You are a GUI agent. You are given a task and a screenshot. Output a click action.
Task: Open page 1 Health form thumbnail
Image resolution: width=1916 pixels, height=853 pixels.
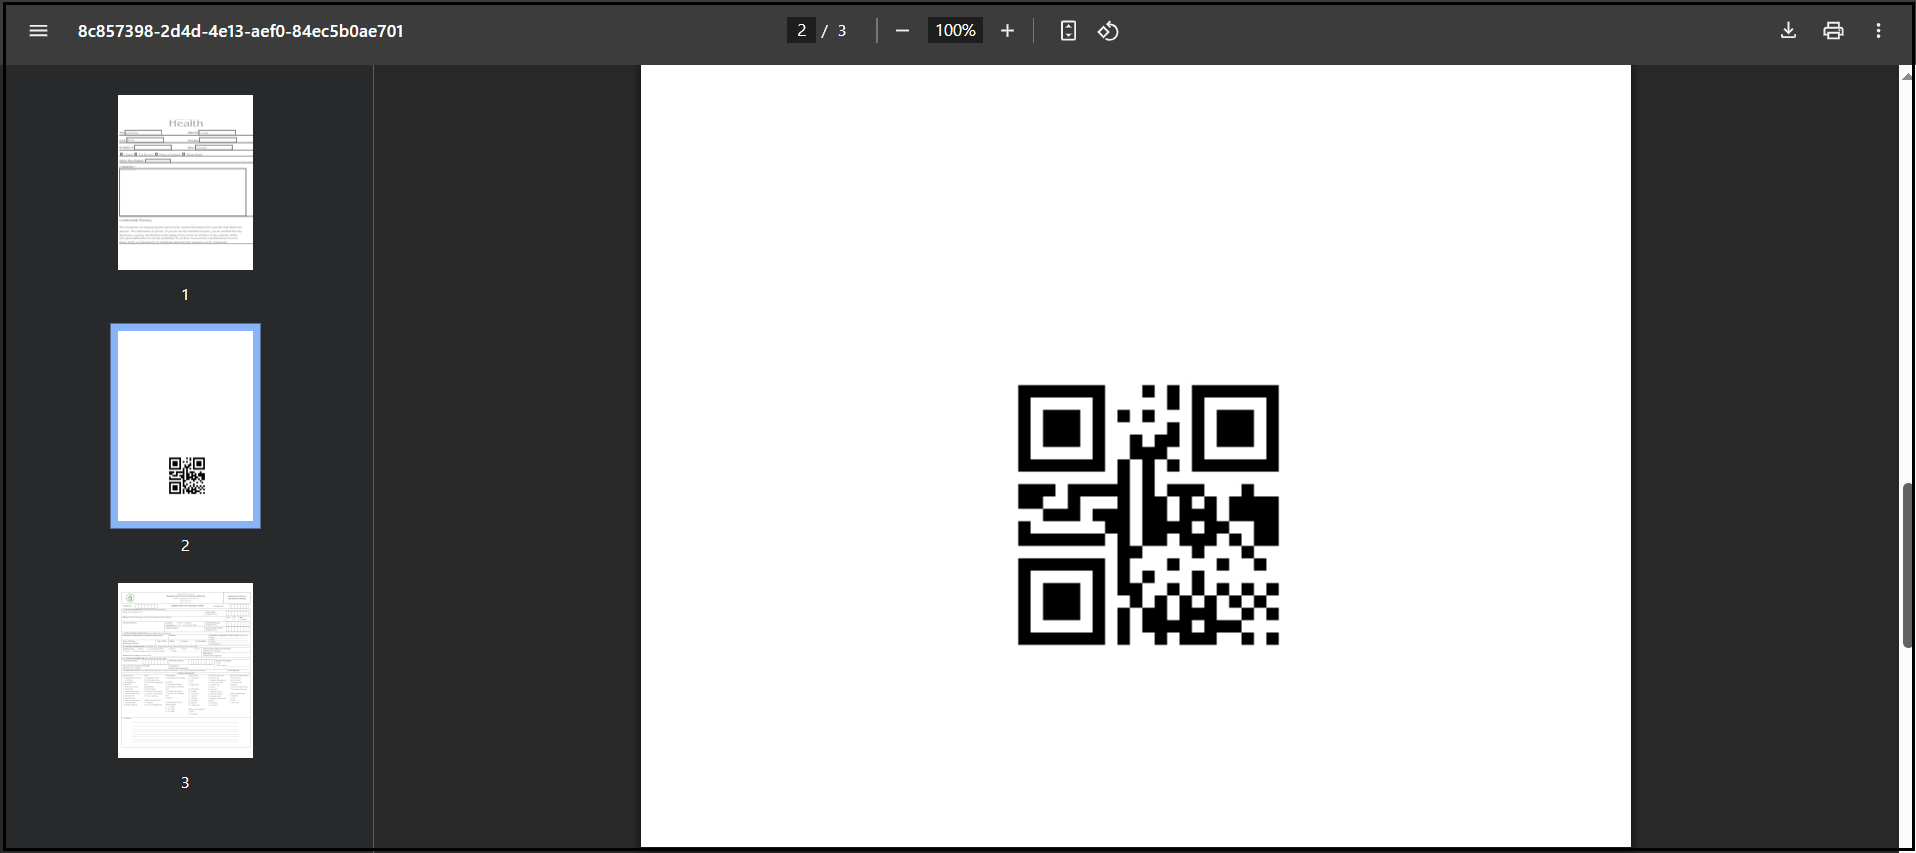coord(185,182)
